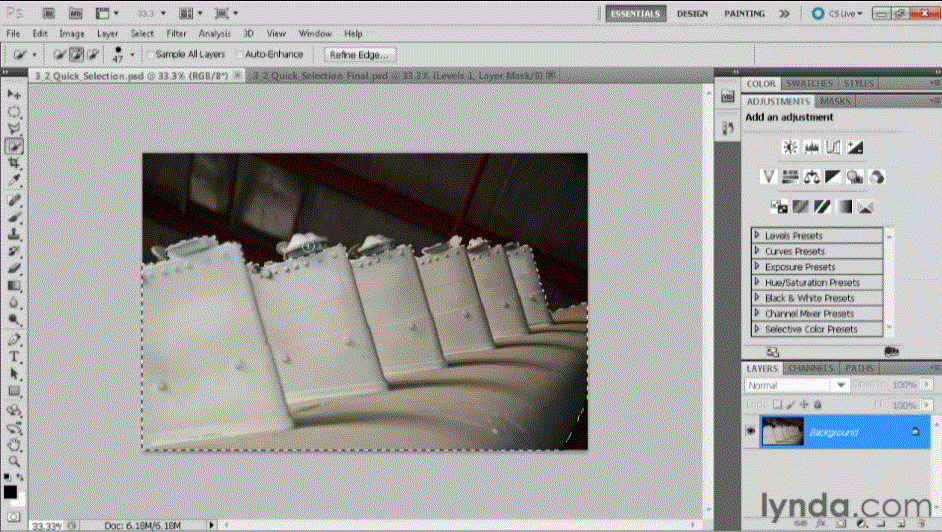This screenshot has width=942, height=532.
Task: Add a Levels adjustment
Action: click(812, 147)
